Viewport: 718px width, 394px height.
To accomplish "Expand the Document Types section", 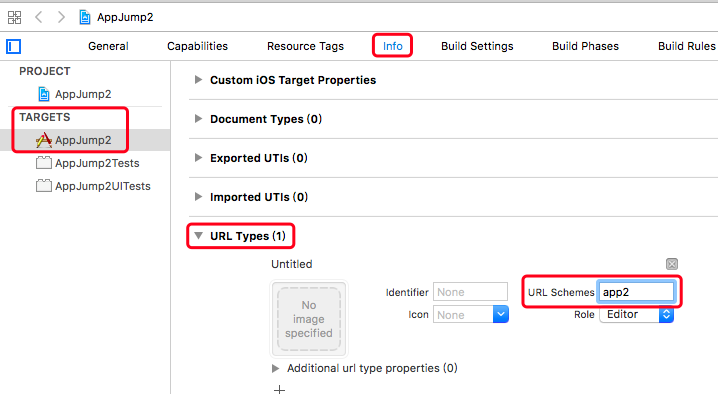I will pyautogui.click(x=198, y=119).
